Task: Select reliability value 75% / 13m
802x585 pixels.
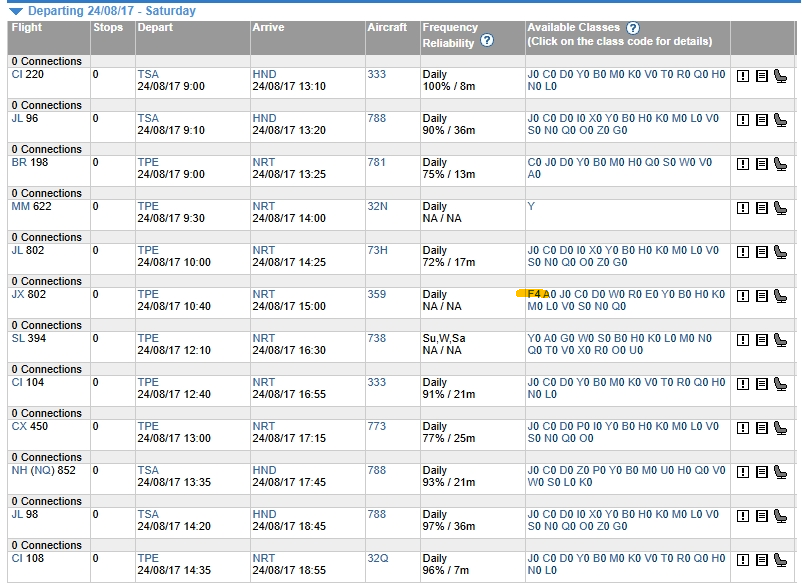Action: point(449,174)
